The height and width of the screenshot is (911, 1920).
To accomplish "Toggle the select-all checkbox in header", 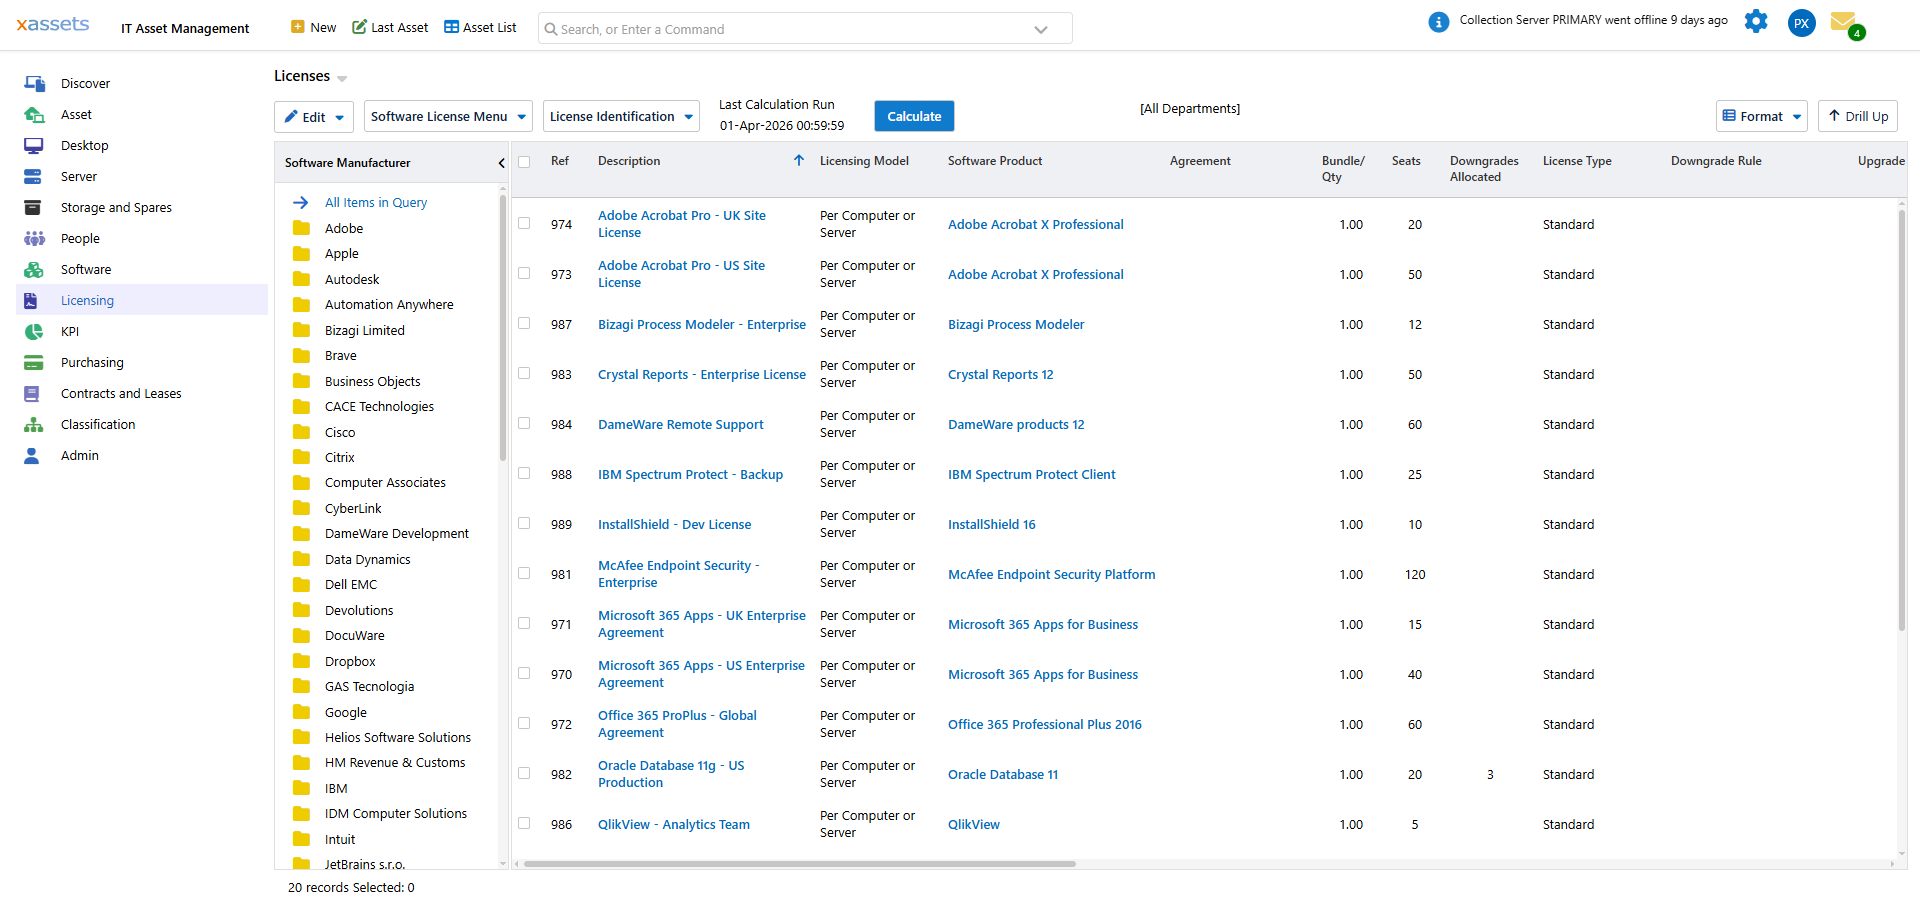I will coord(524,162).
